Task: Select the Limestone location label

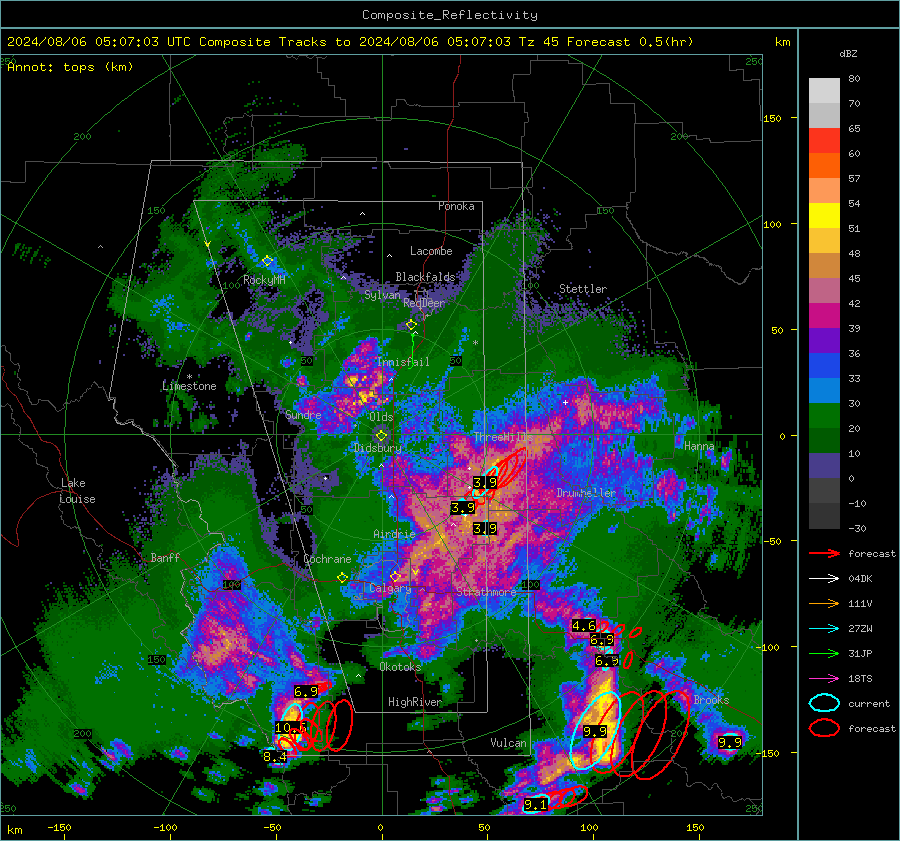Action: coord(189,386)
